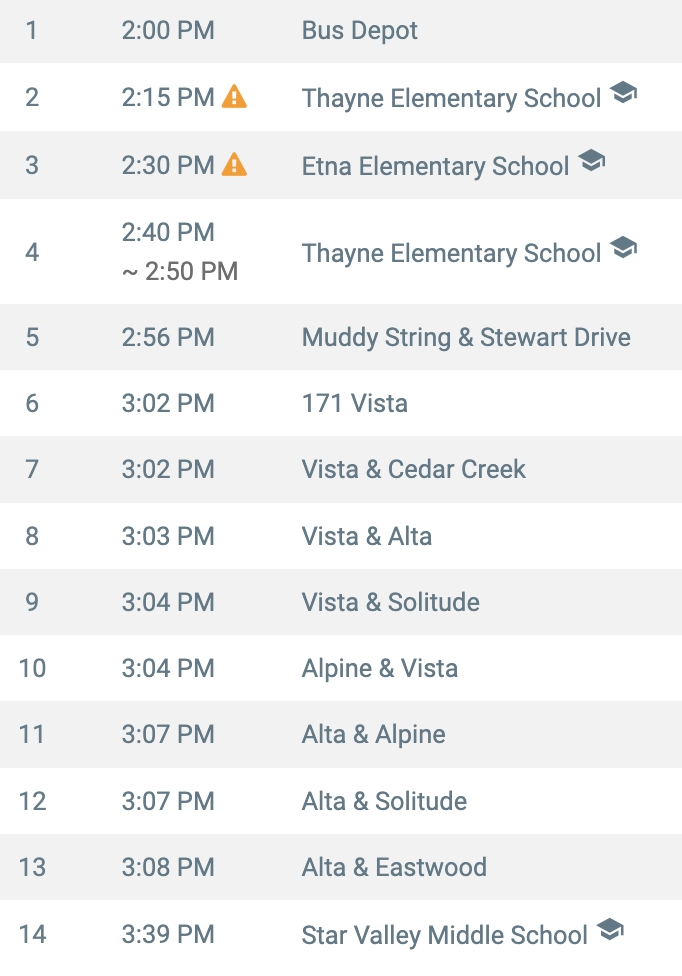The height and width of the screenshot is (976, 682).
Task: Click the 3:39 PM arrival time
Action: 168,934
